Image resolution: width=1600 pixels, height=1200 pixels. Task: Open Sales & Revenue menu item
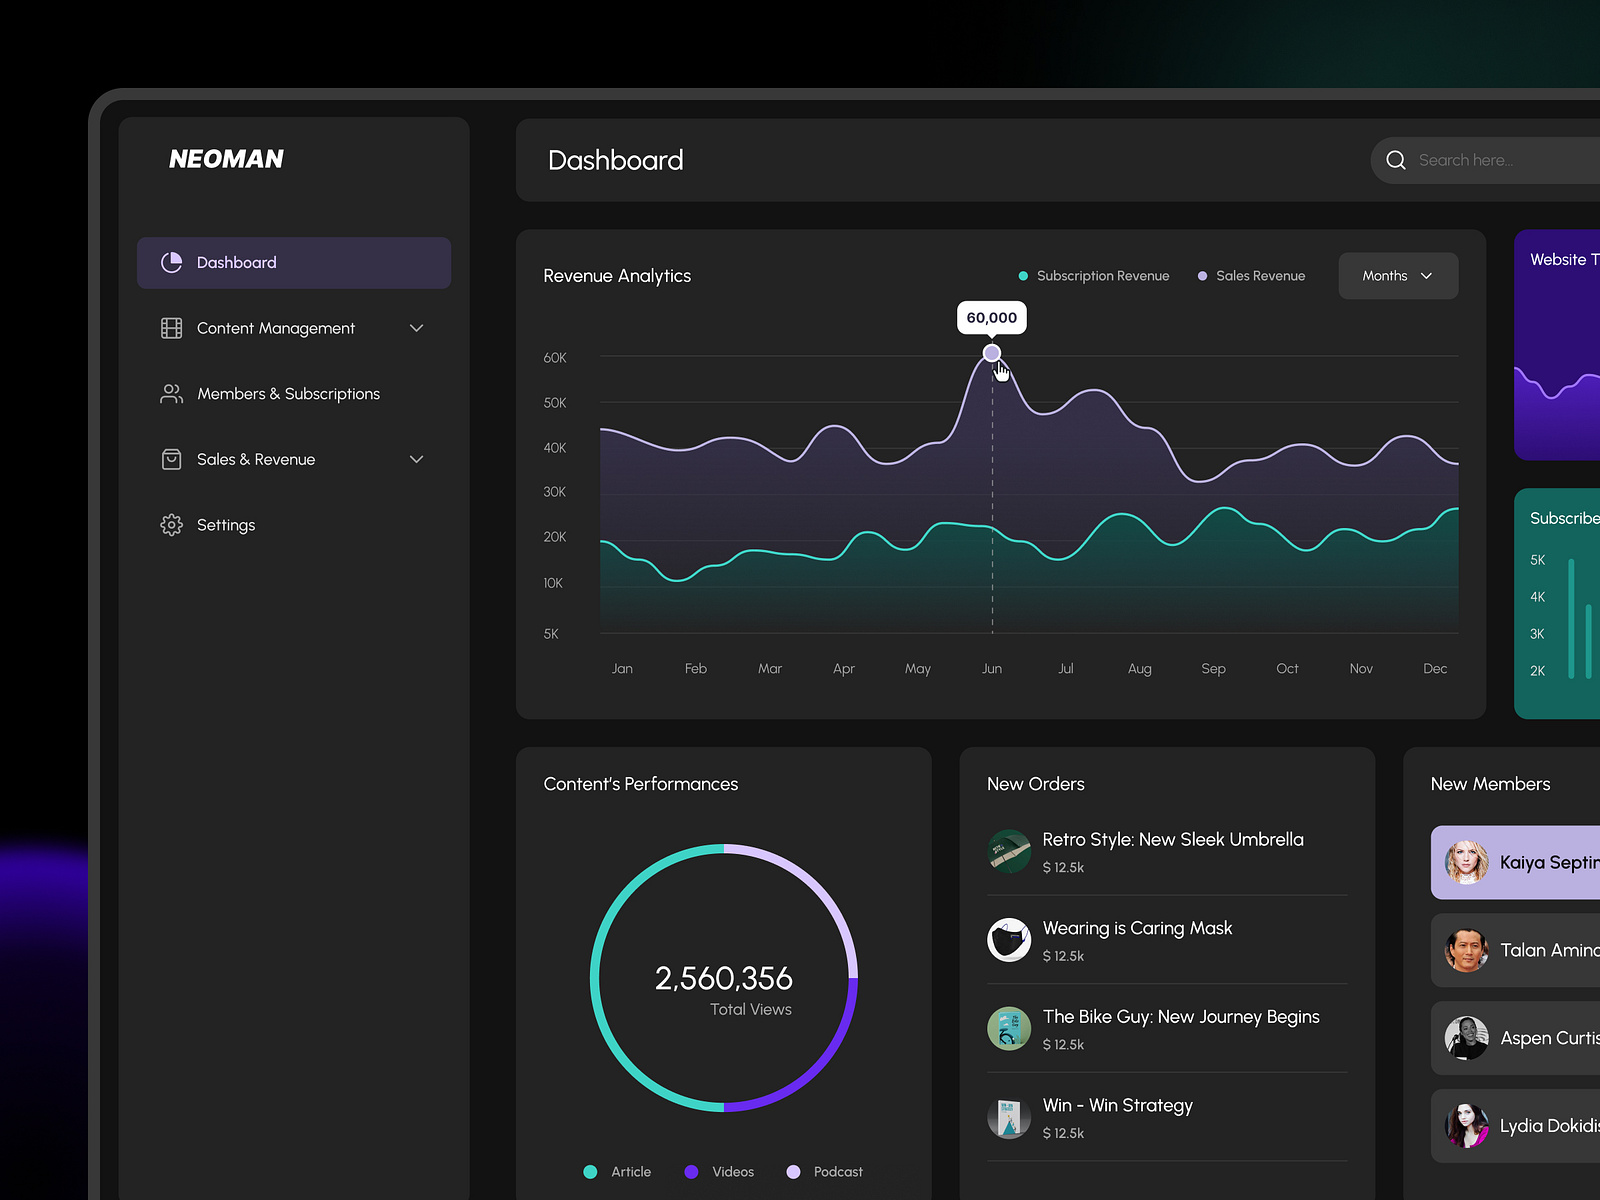294,459
